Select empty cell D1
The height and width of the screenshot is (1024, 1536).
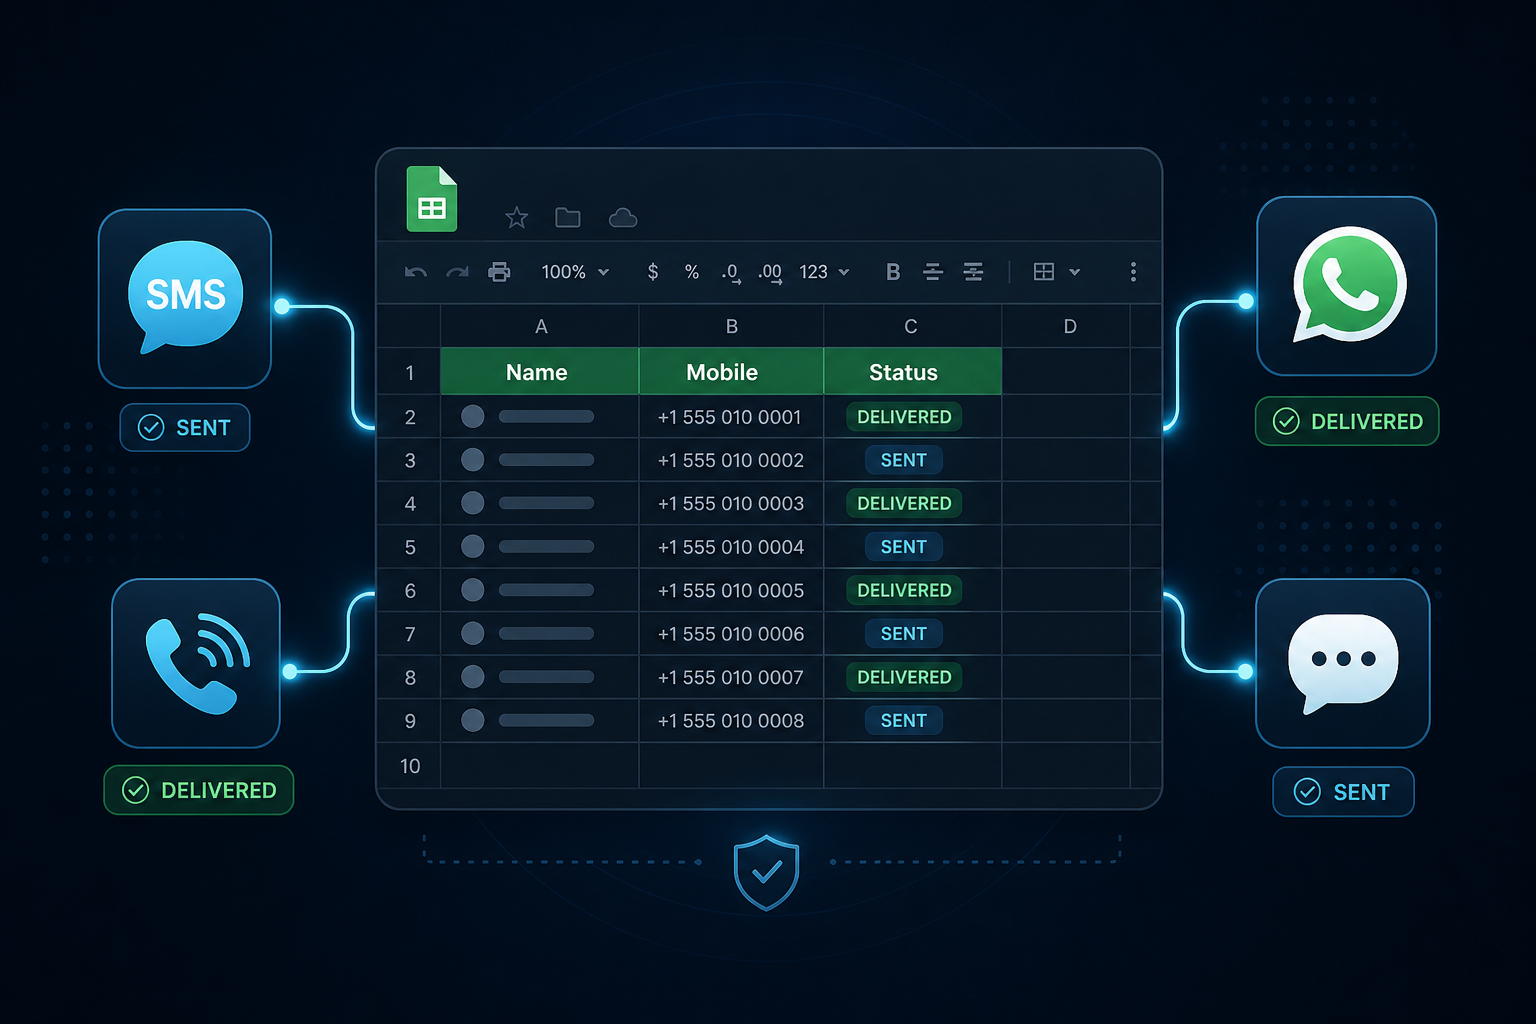pos(1066,372)
